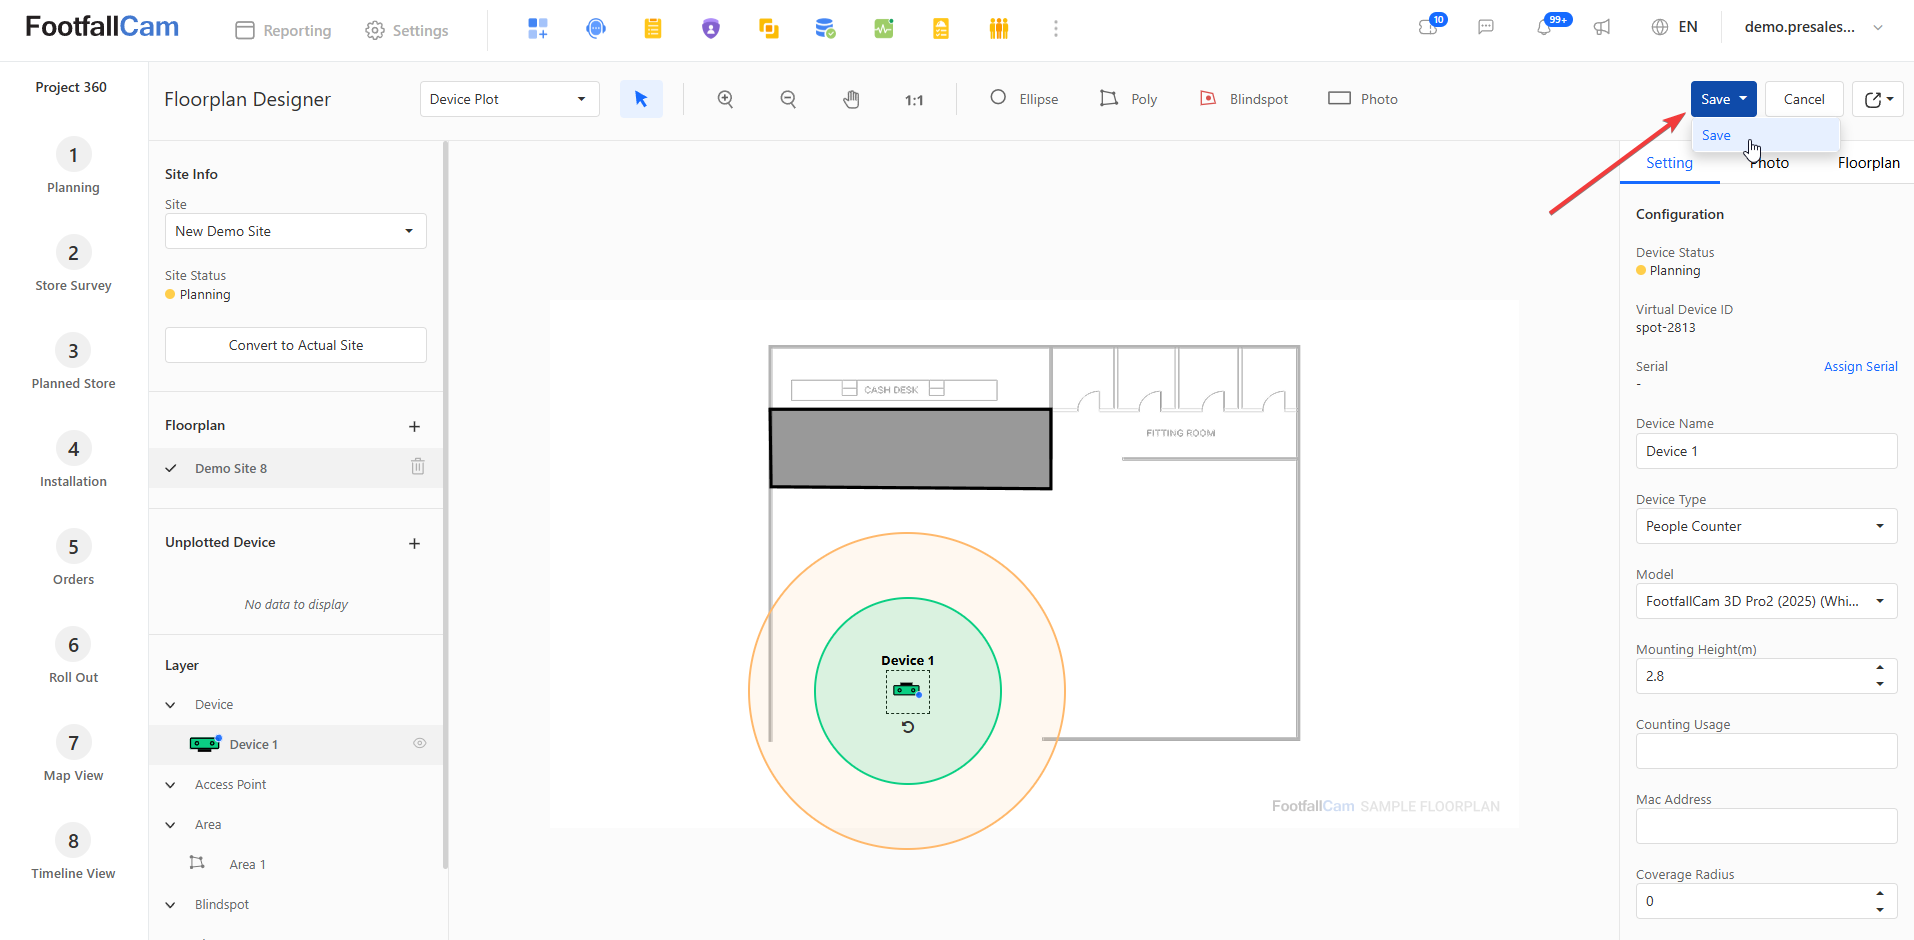This screenshot has width=1914, height=940.
Task: Open the announcements megaphone icon
Action: click(x=1602, y=27)
